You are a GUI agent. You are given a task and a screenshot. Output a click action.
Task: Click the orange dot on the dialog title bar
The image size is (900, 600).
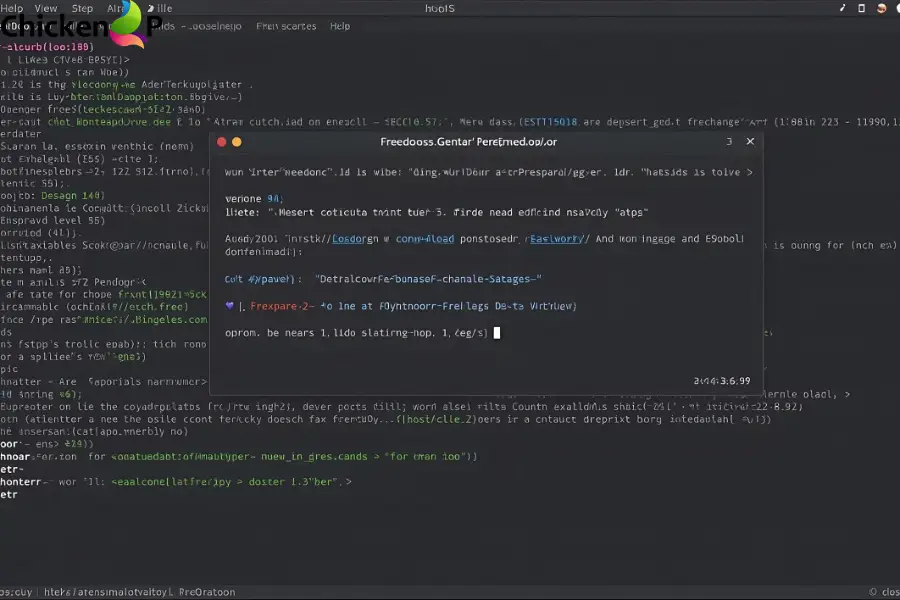coord(237,142)
